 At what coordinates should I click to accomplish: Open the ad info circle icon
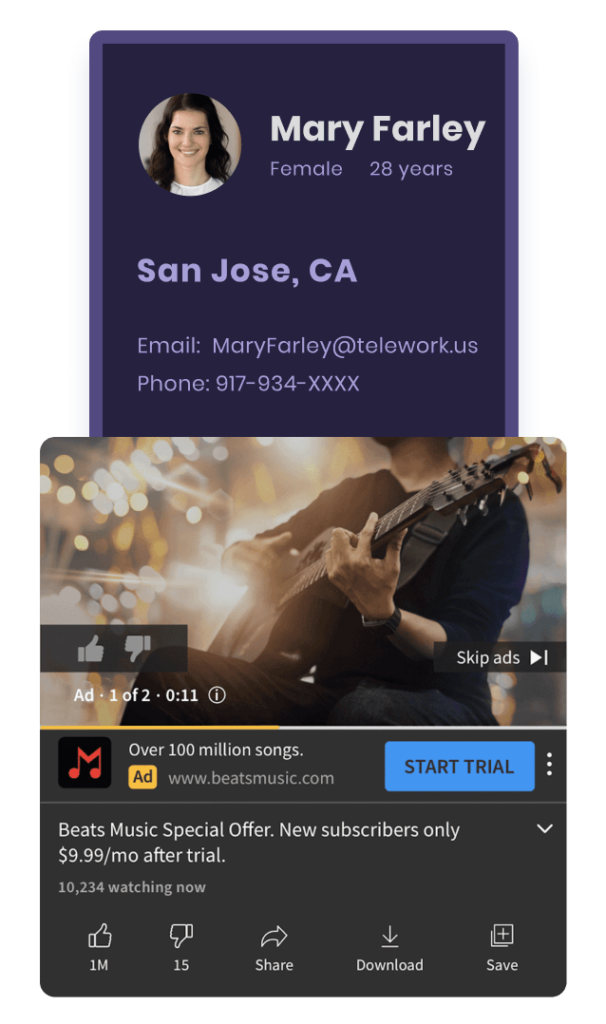[217, 695]
